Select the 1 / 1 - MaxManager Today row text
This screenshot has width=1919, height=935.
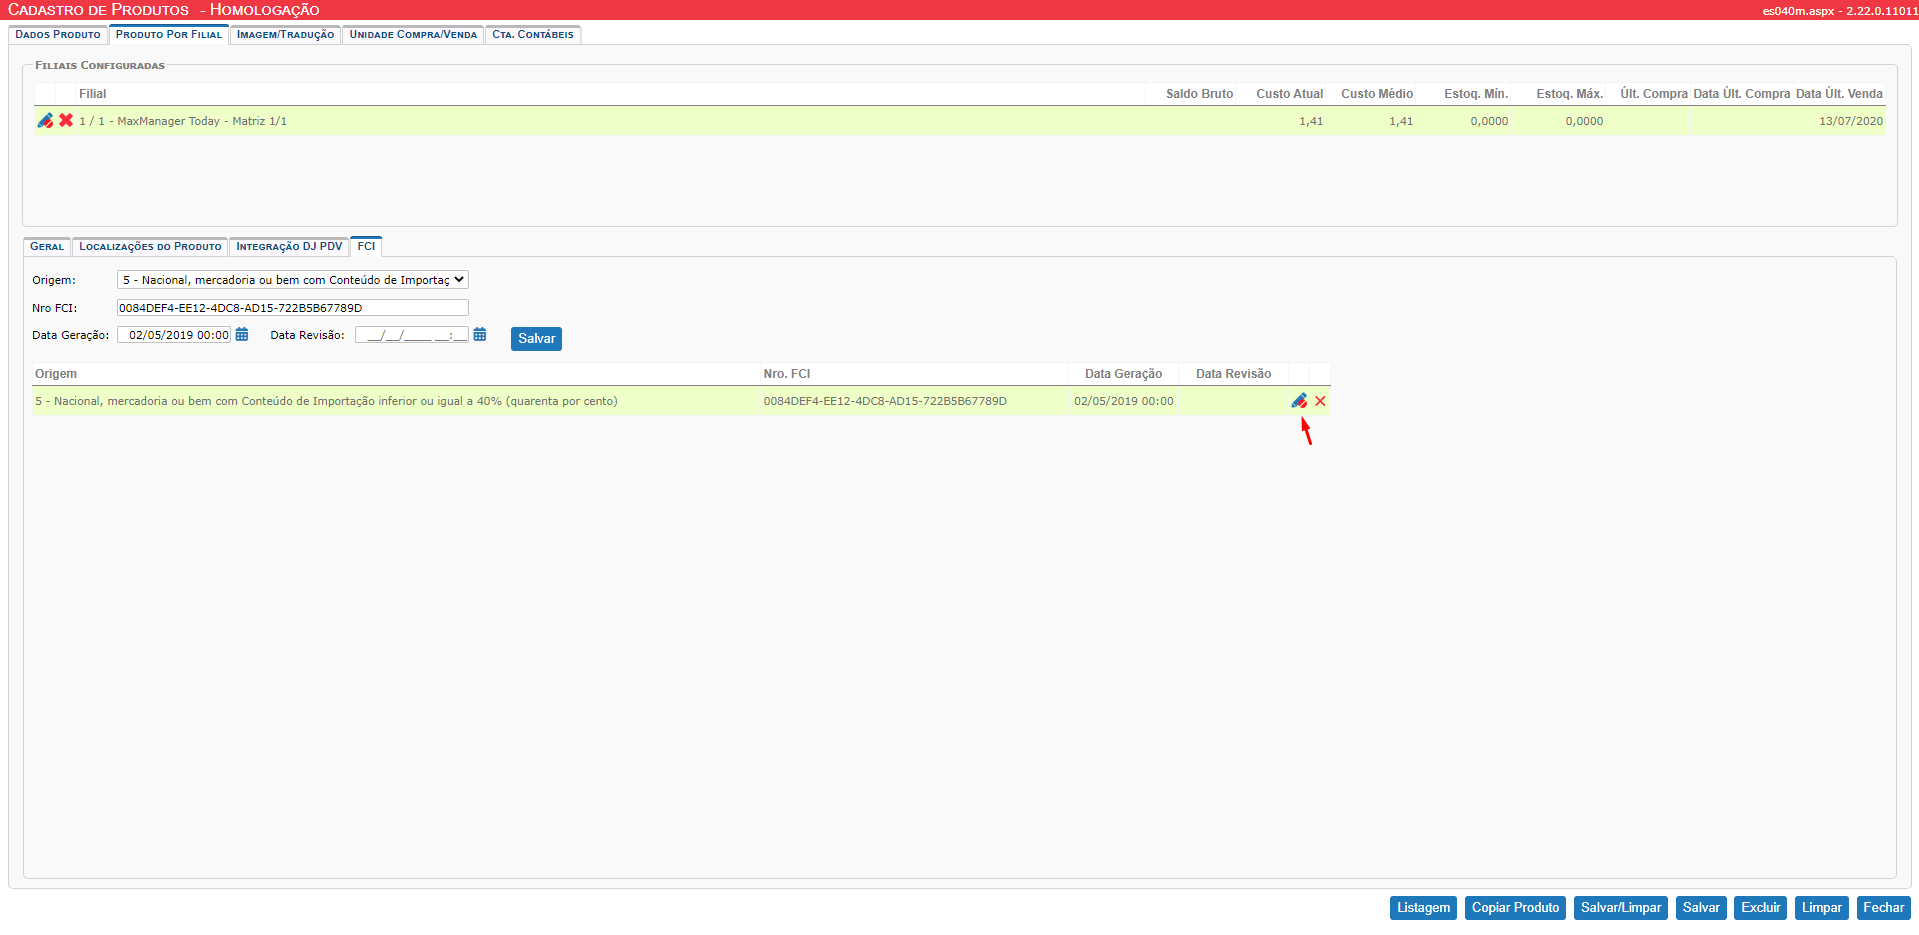coord(183,121)
